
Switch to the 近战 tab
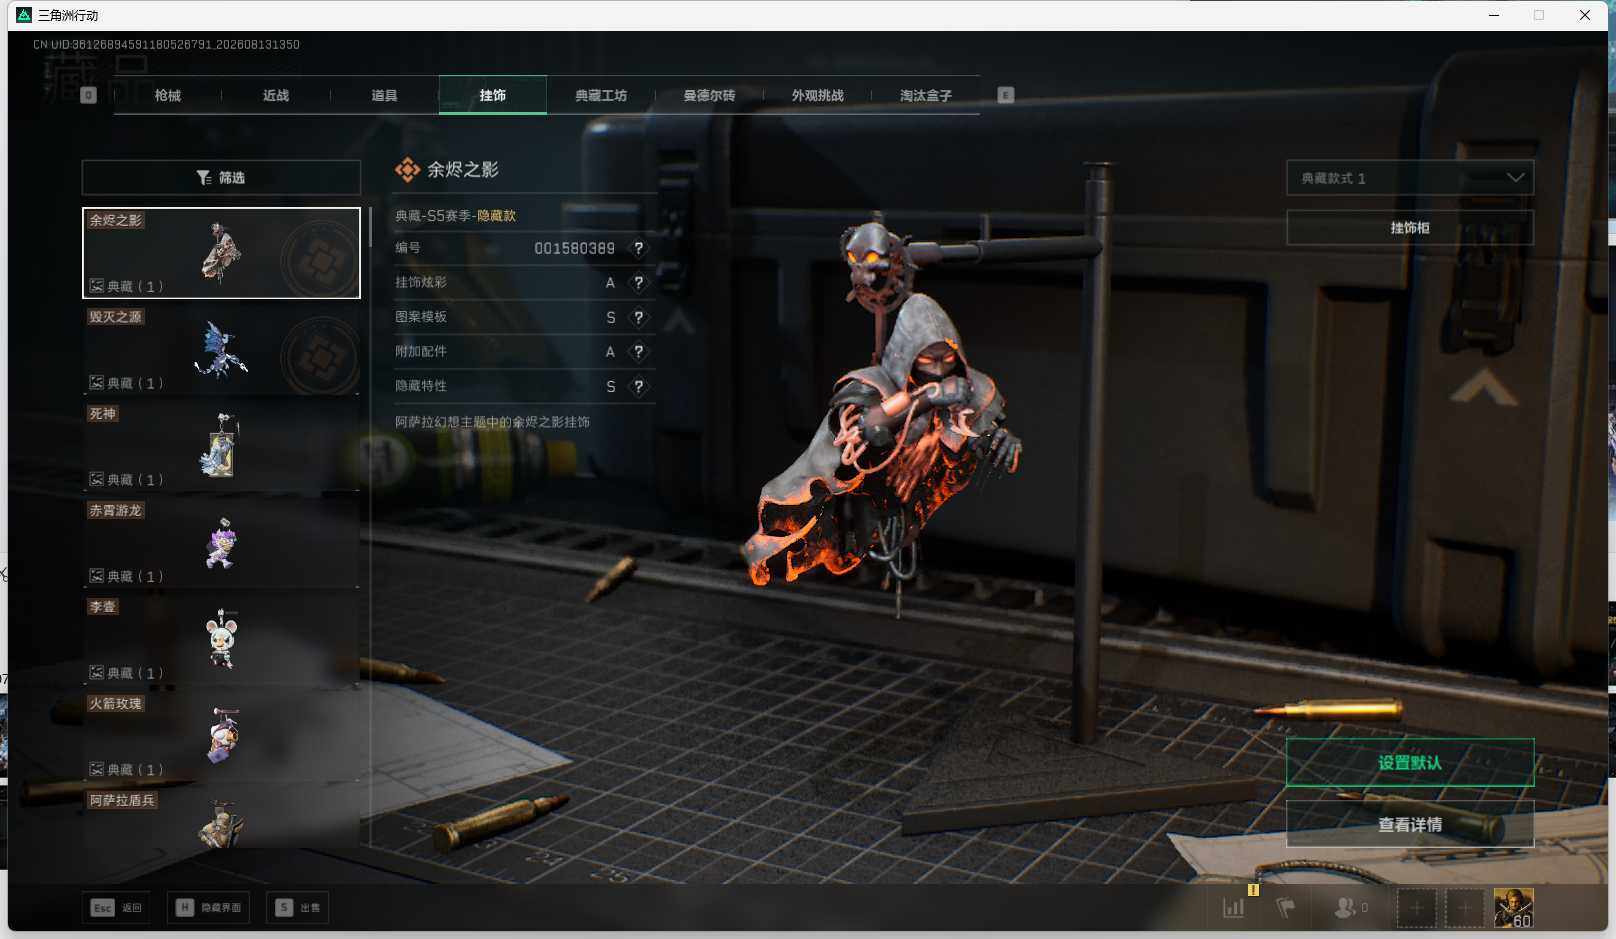tap(276, 95)
